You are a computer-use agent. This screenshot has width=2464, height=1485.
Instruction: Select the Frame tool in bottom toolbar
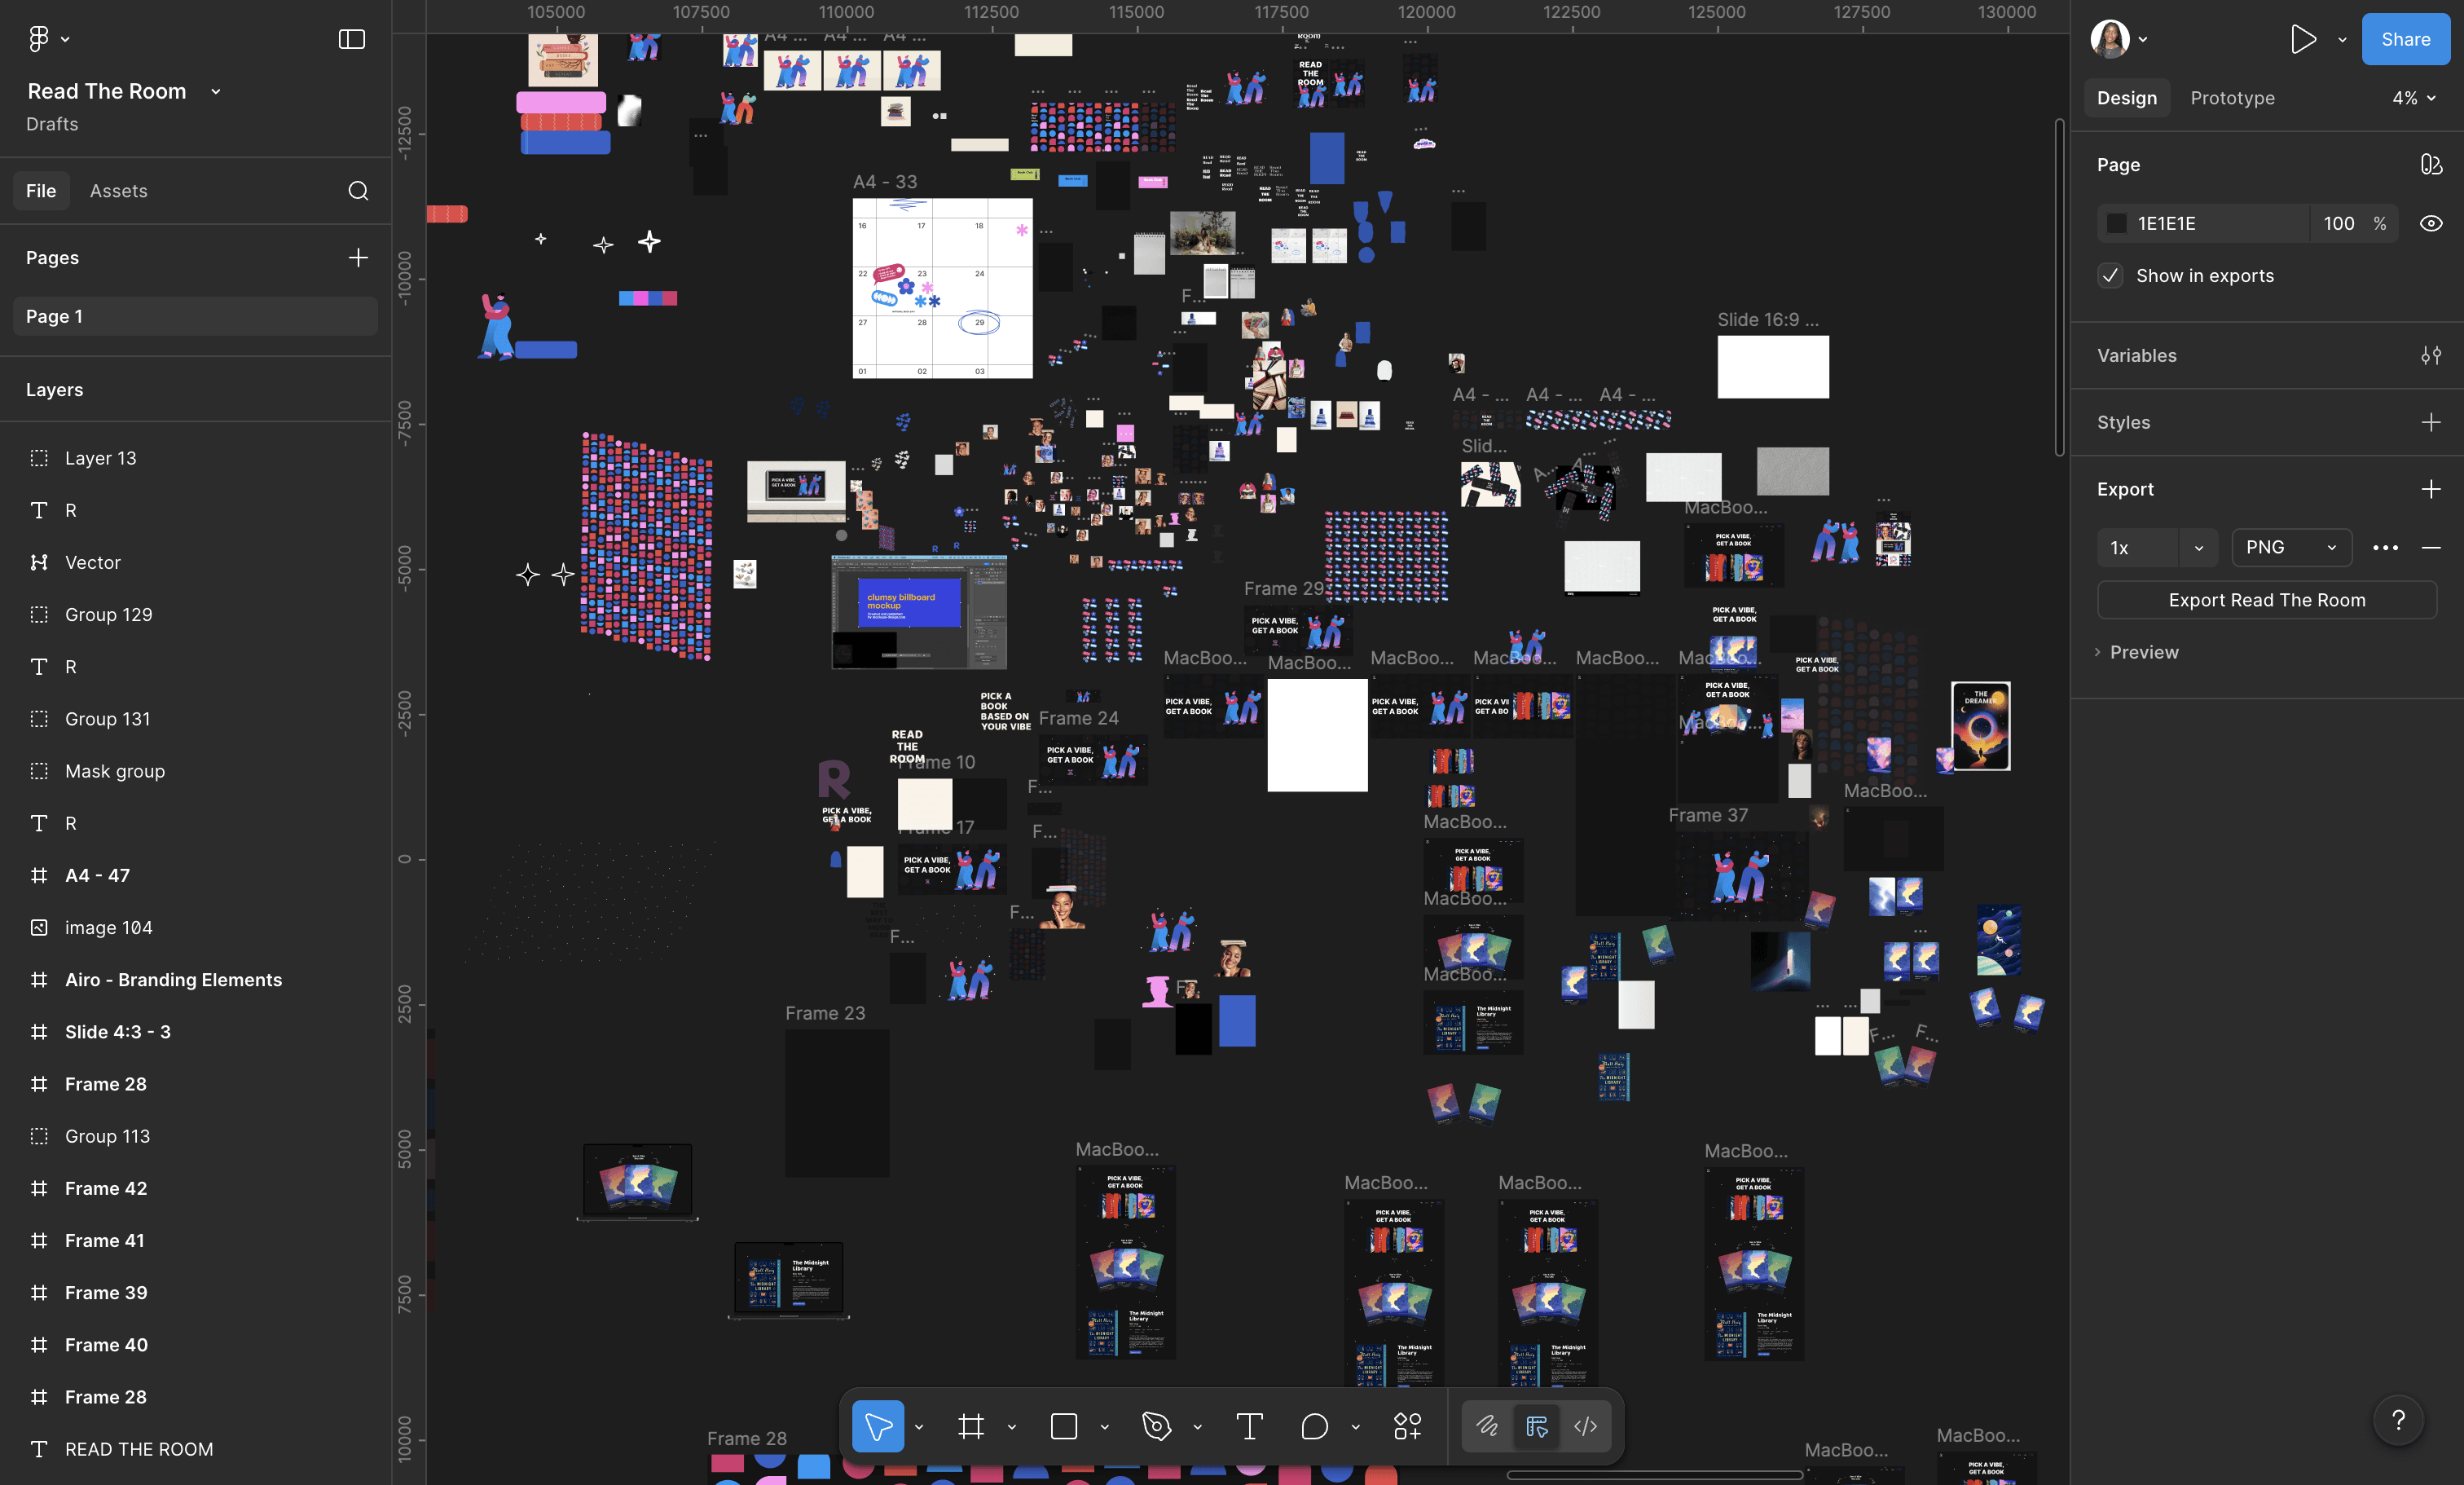(x=970, y=1426)
